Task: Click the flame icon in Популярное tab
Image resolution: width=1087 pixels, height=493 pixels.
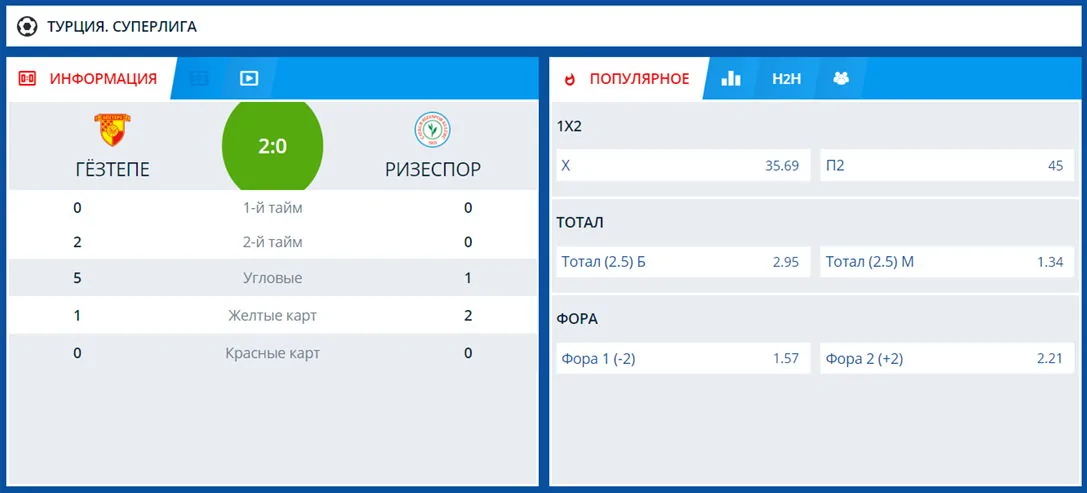Action: coord(570,78)
